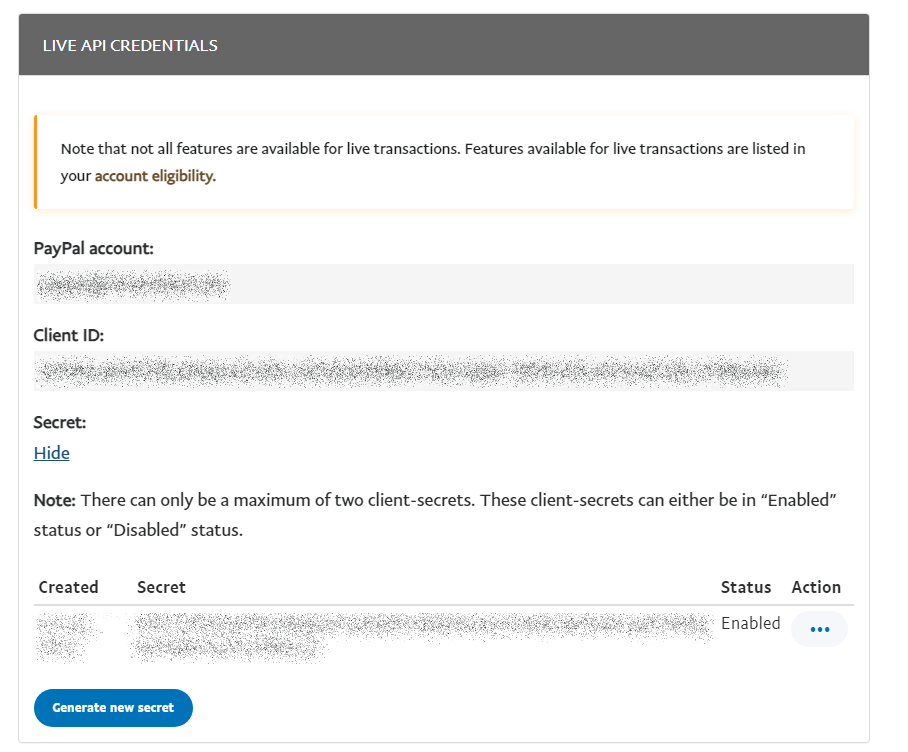Click the blurred secret value in the table
The height and width of the screenshot is (752, 908).
pyautogui.click(x=420, y=631)
